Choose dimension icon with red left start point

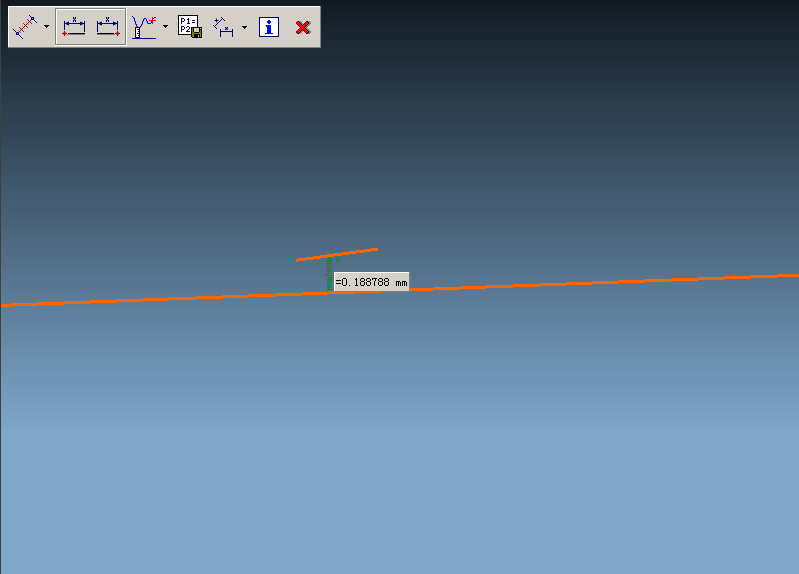click(74, 27)
